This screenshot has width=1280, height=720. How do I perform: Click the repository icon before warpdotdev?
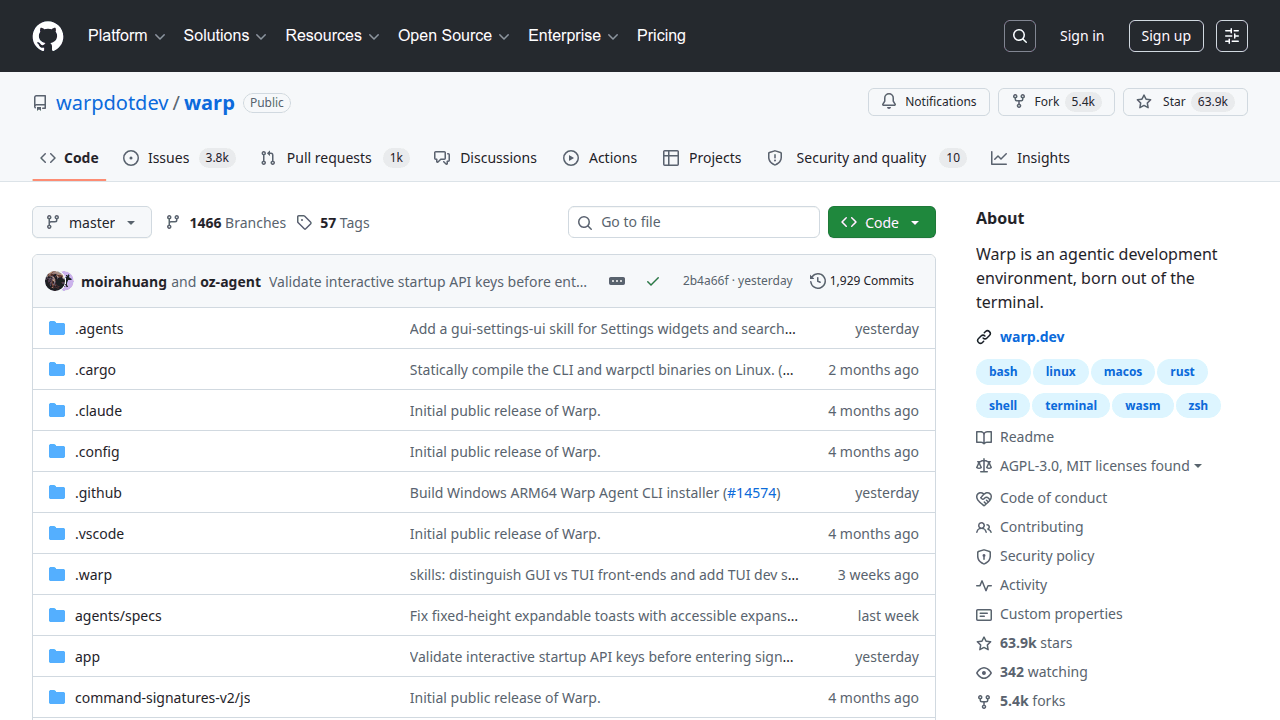click(x=40, y=103)
